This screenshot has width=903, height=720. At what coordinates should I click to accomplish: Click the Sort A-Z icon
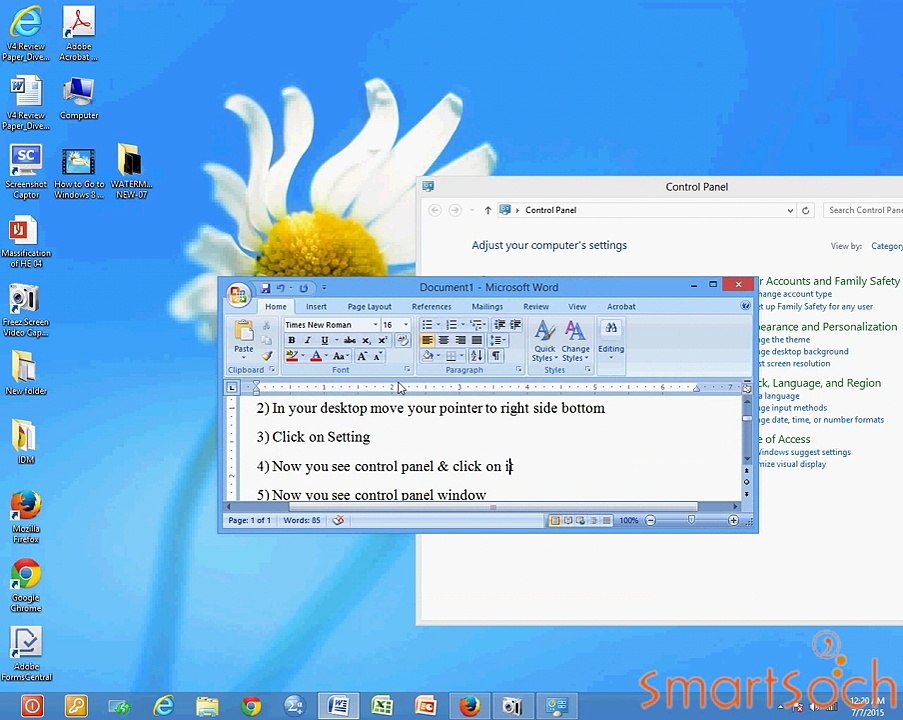(x=477, y=356)
